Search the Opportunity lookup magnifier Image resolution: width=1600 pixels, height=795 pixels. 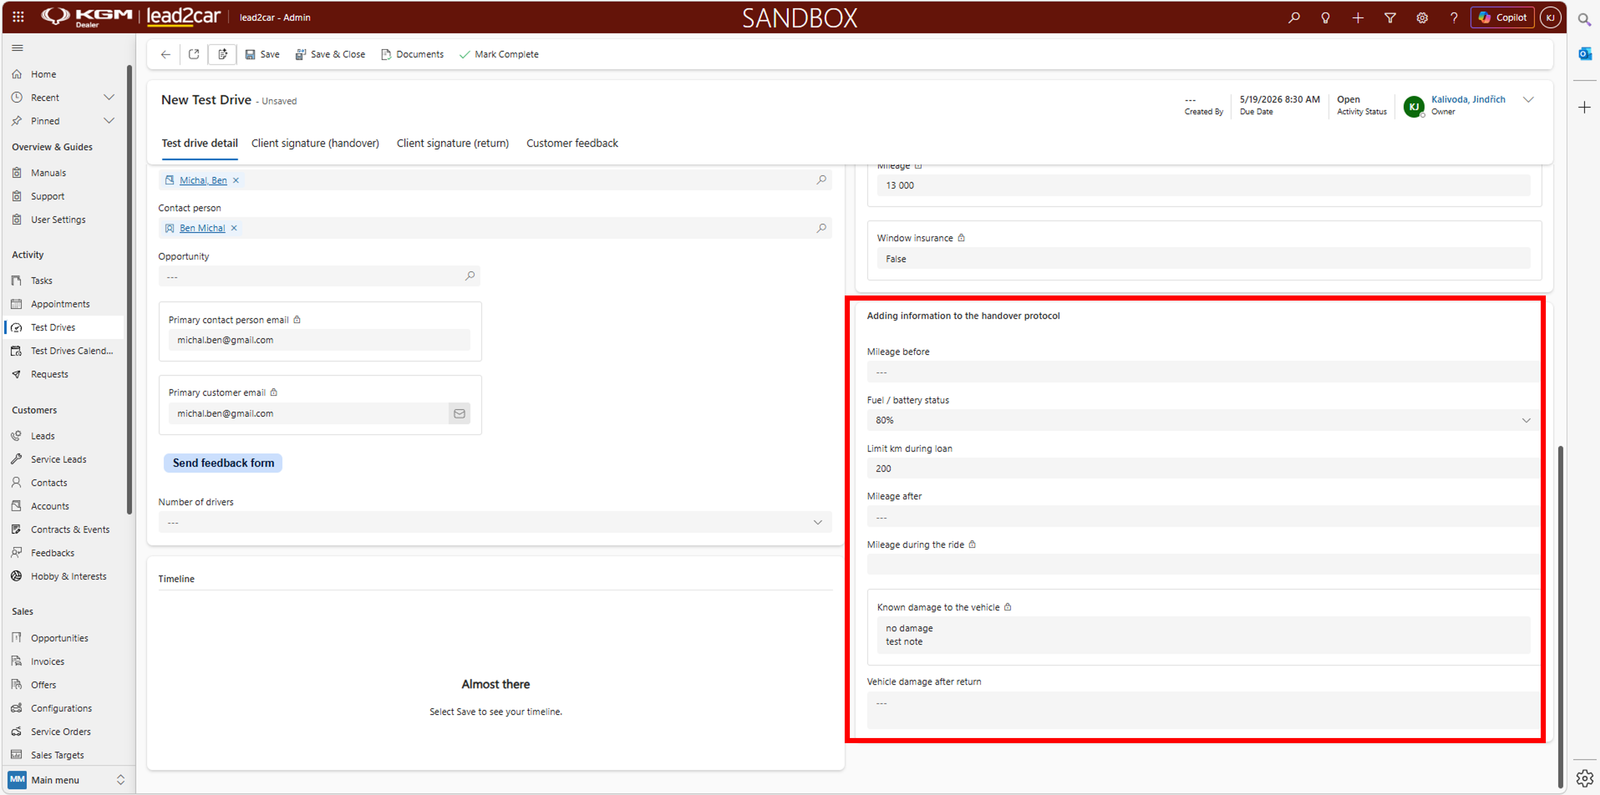pyautogui.click(x=470, y=276)
